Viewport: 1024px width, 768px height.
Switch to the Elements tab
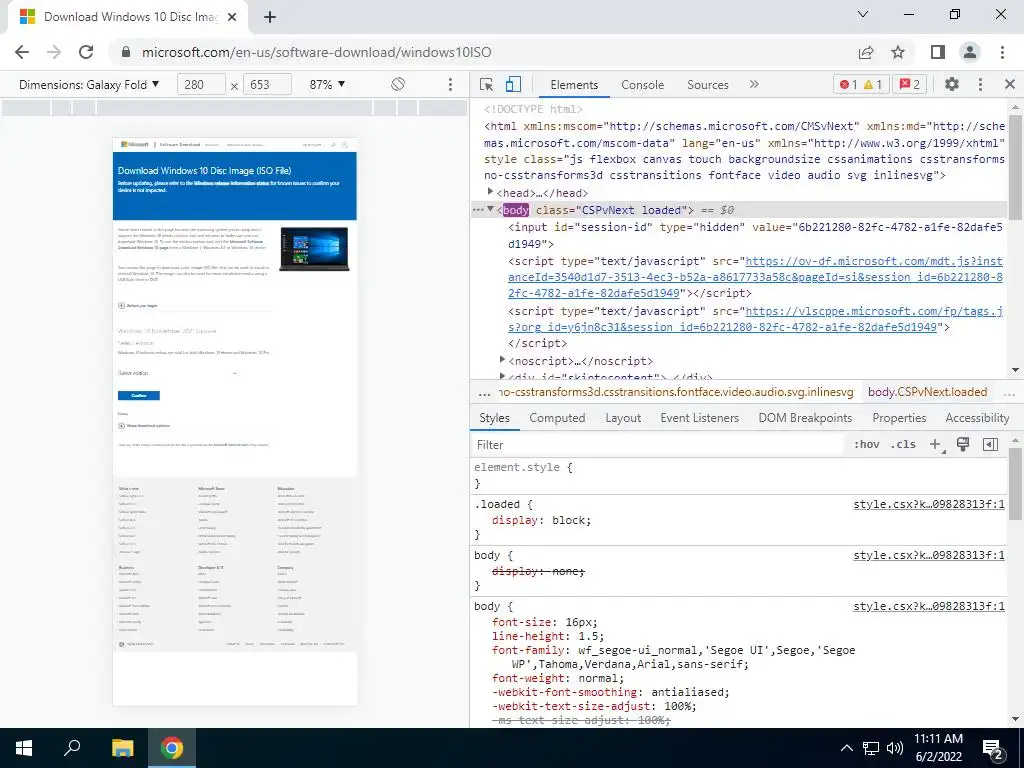point(574,85)
